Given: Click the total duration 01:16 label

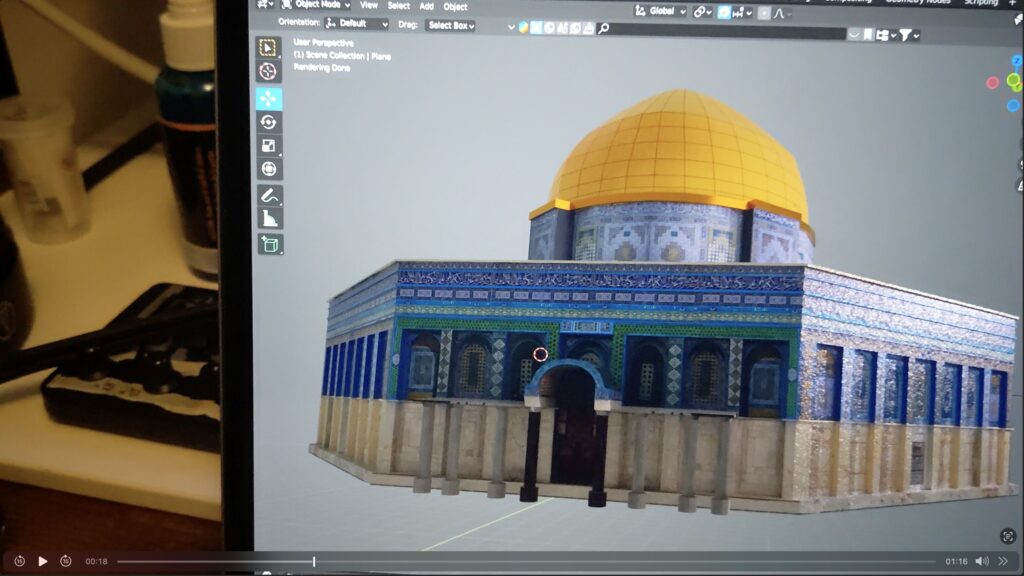Looking at the screenshot, I should coord(956,561).
